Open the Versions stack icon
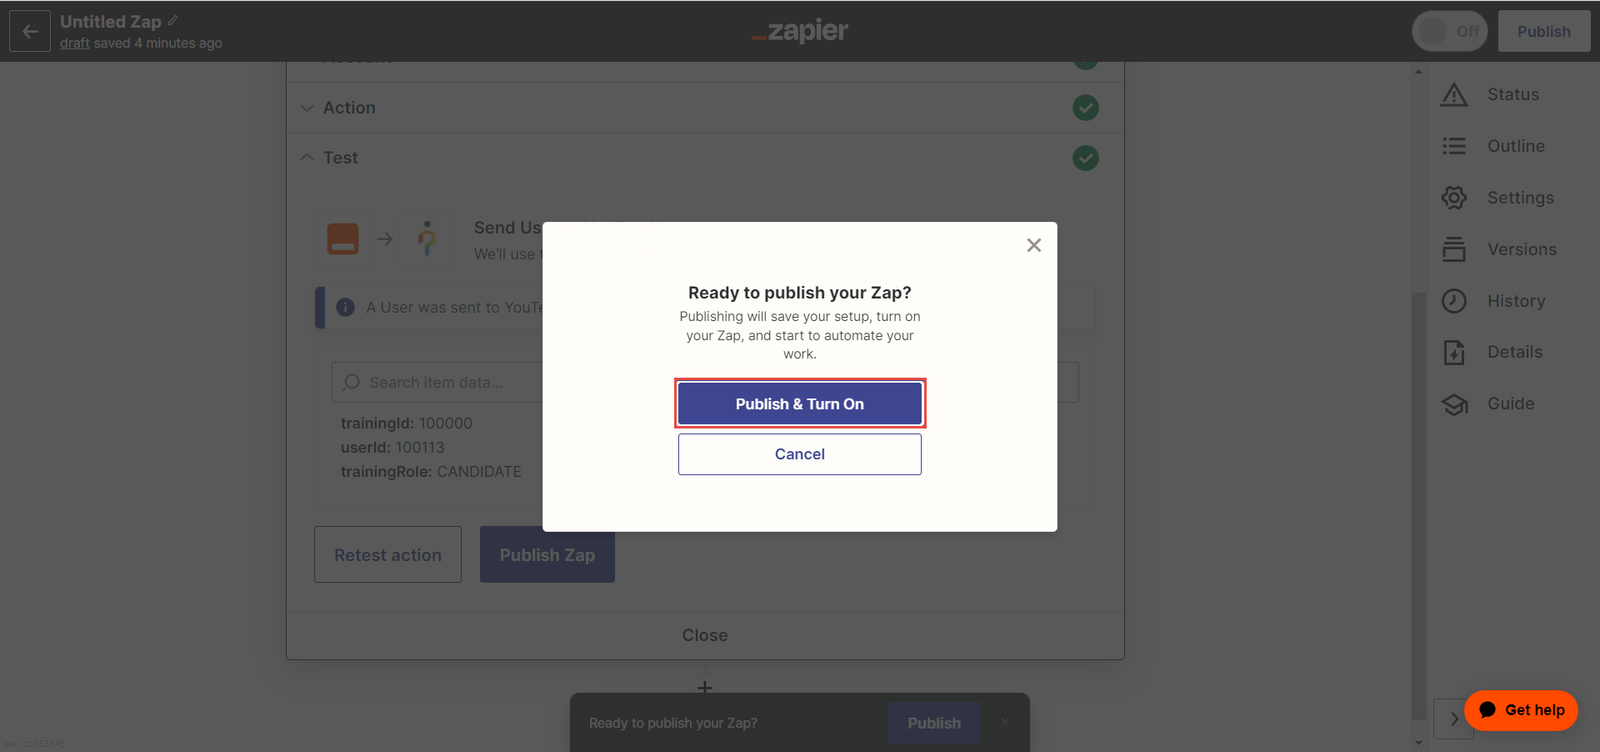1600x752 pixels. [1454, 249]
